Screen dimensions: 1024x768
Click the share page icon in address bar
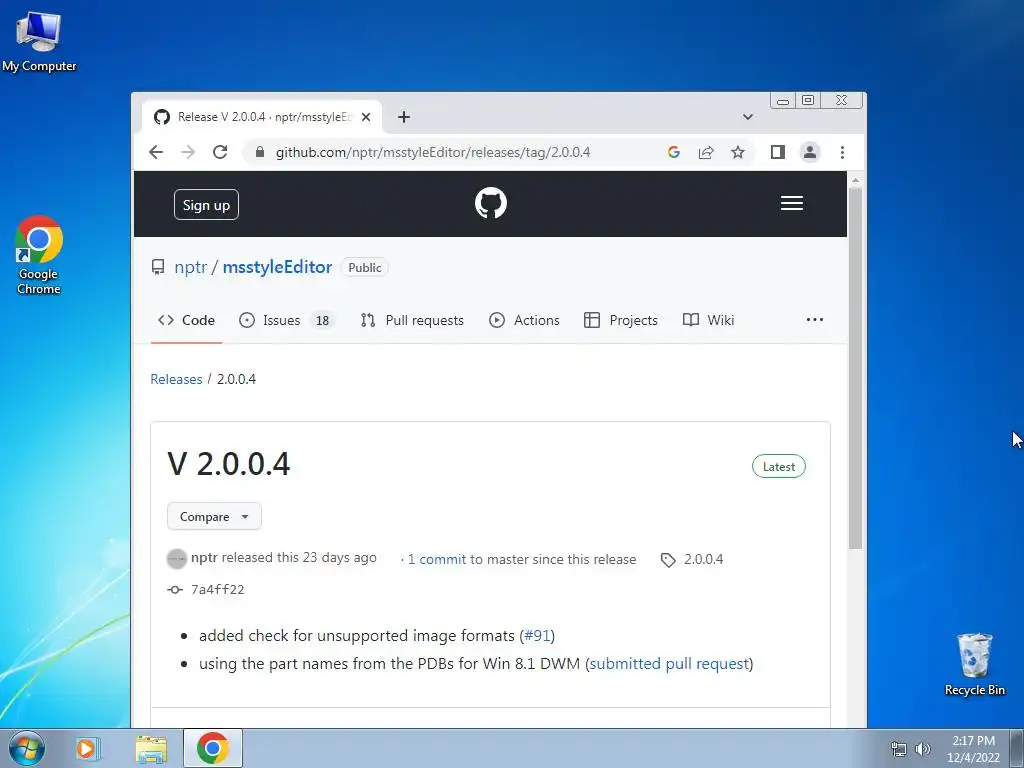[706, 152]
